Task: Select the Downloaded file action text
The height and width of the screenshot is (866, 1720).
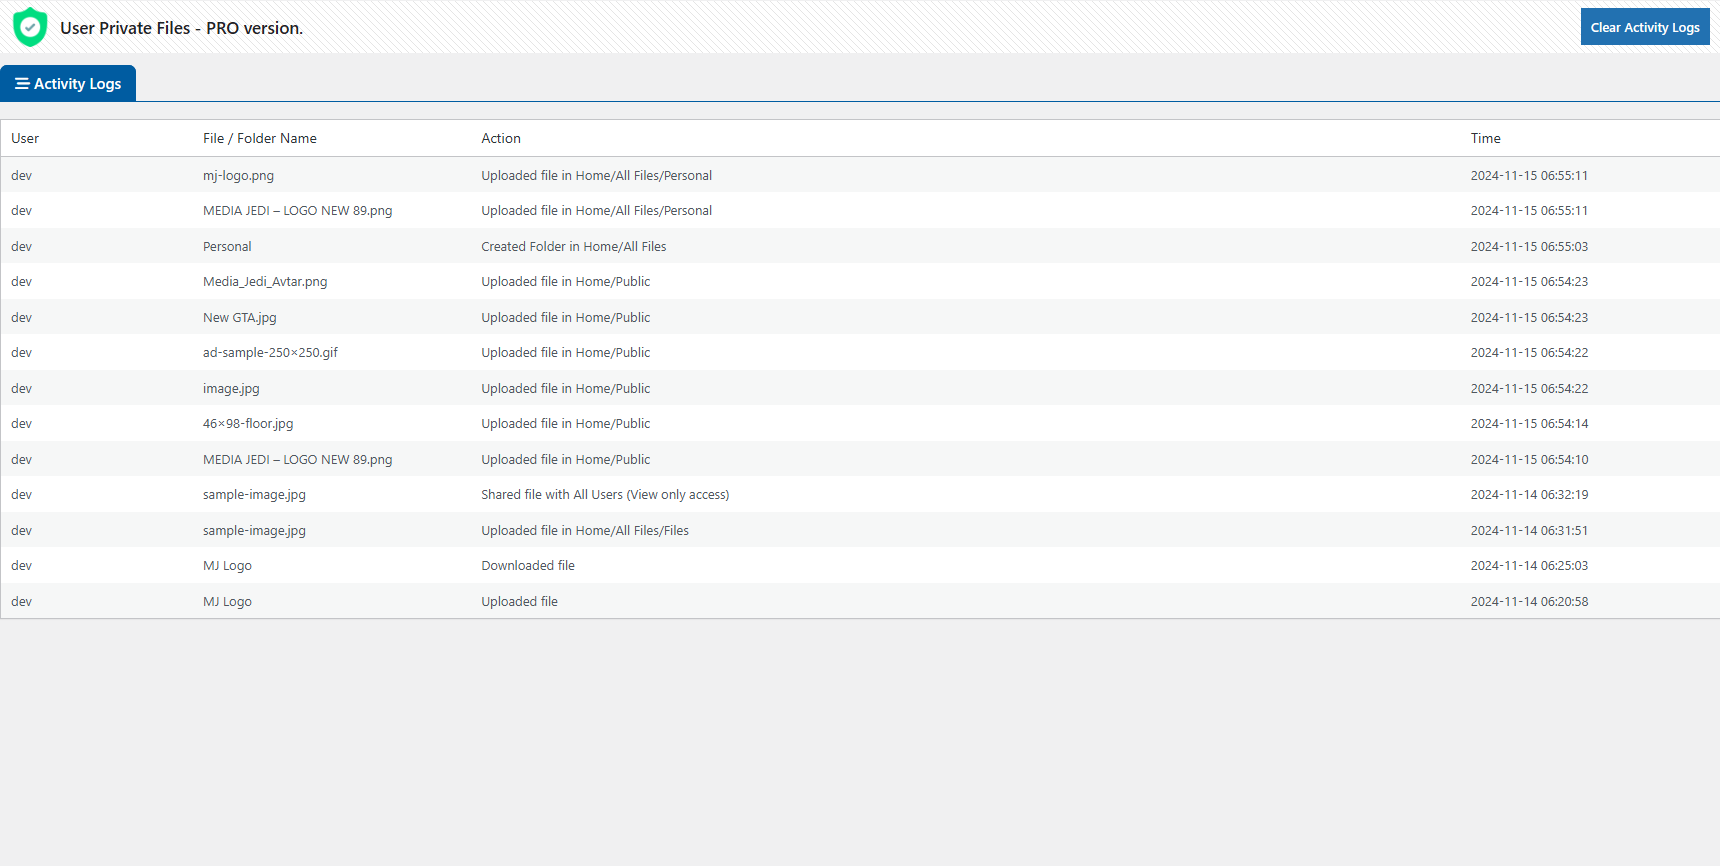Action: coord(527,566)
